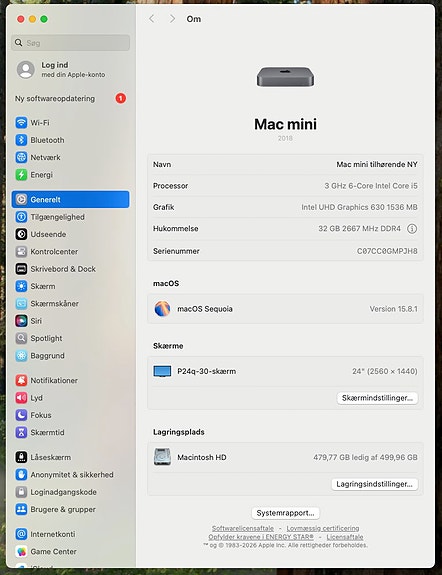The width and height of the screenshot is (442, 575).
Task: Open the Siri icon in sidebar
Action: (21, 321)
